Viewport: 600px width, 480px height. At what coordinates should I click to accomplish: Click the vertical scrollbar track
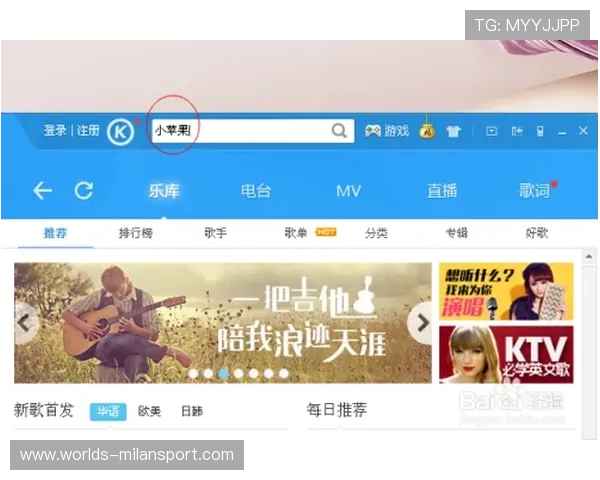pos(589,351)
